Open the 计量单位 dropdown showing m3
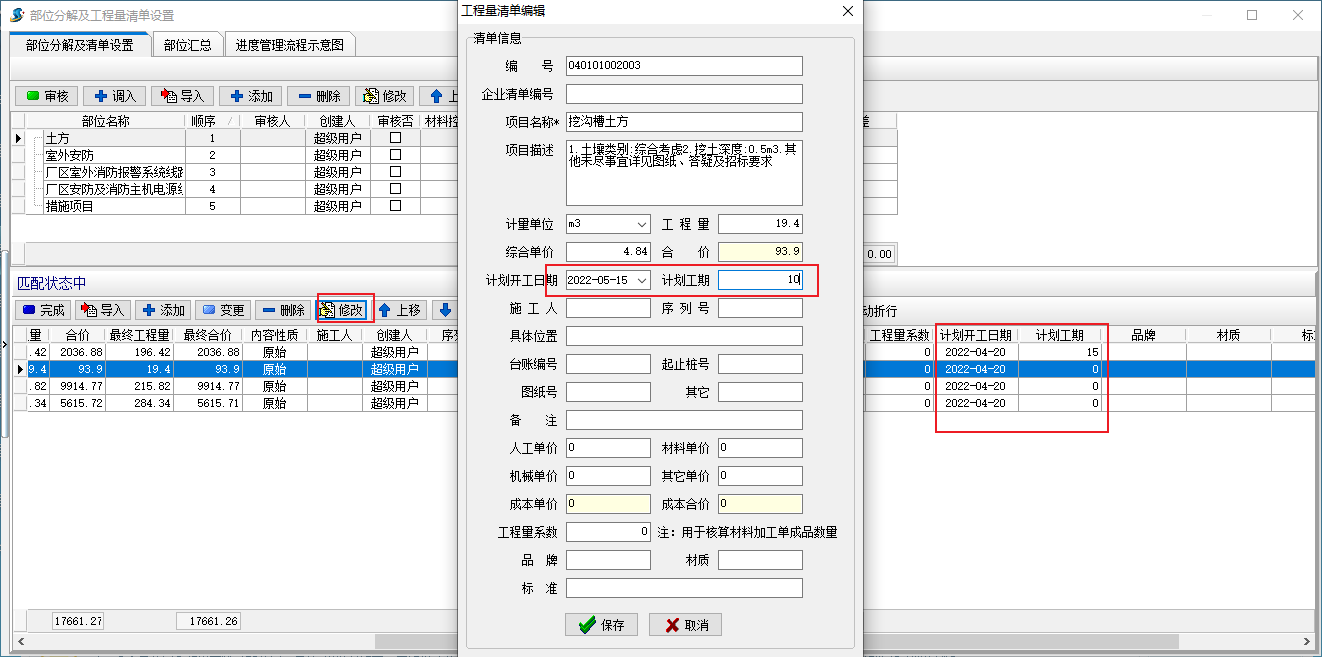This screenshot has width=1322, height=657. coord(641,224)
